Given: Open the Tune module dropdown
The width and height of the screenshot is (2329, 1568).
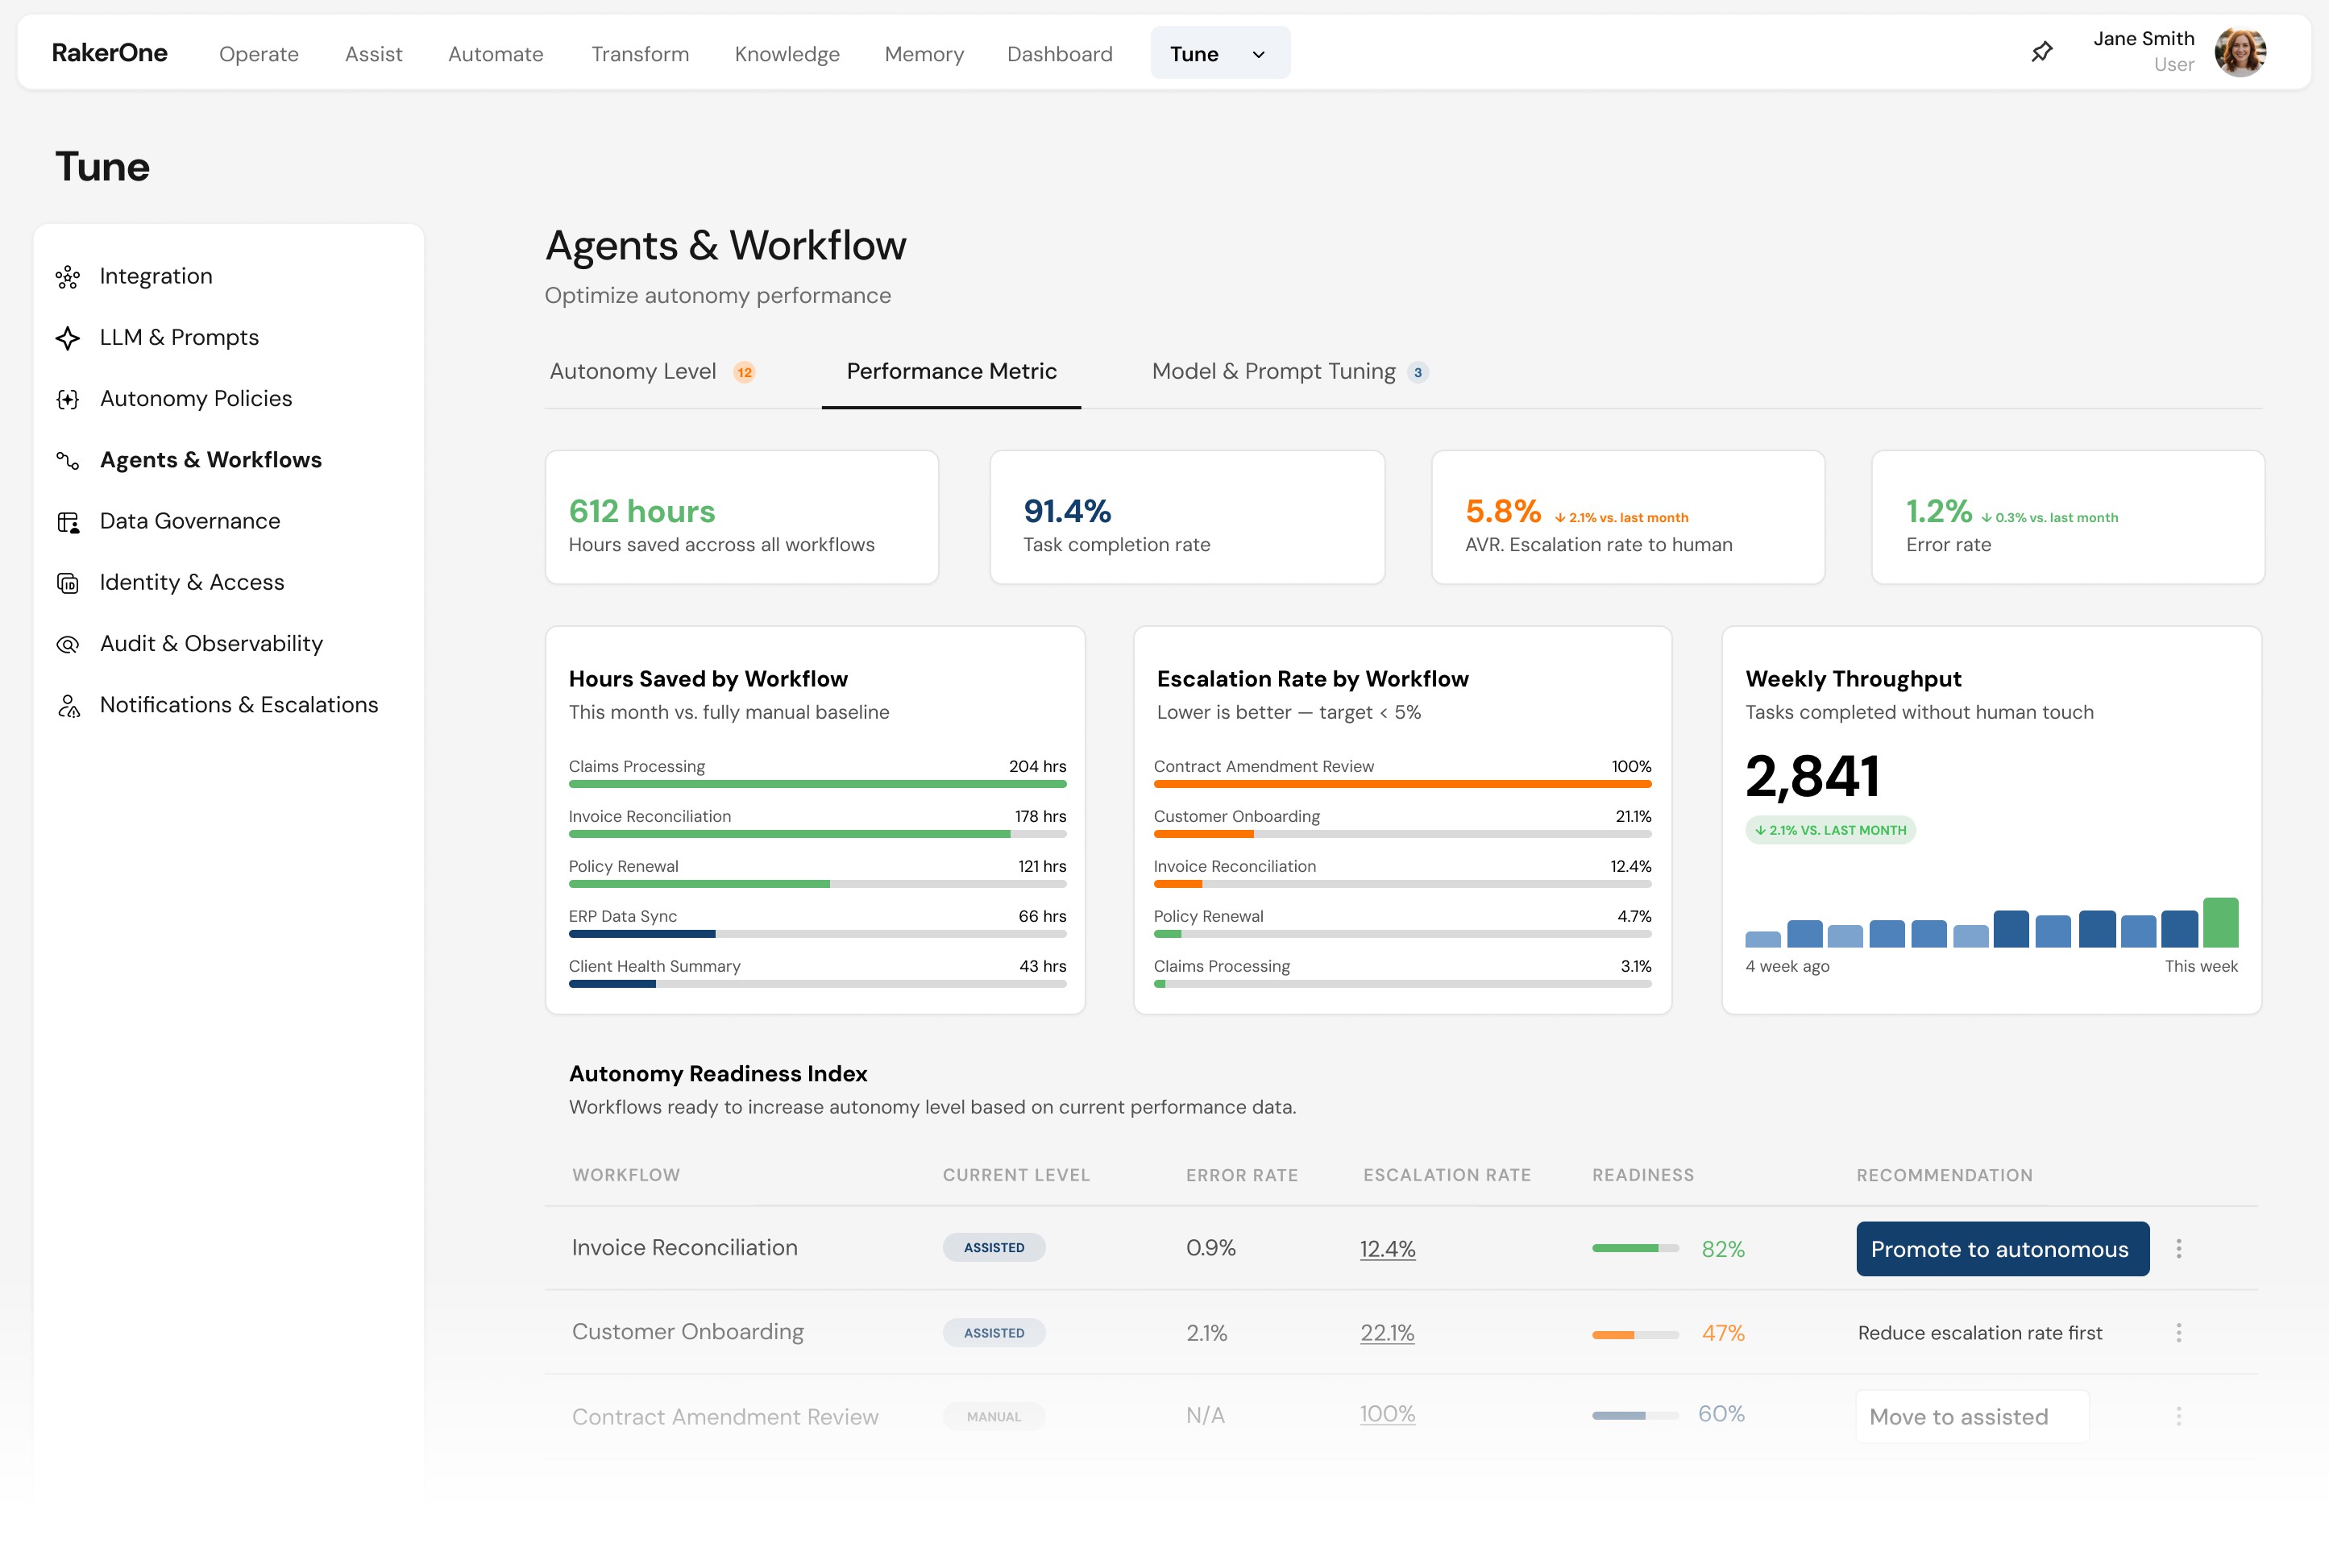Looking at the screenshot, I should [1219, 52].
